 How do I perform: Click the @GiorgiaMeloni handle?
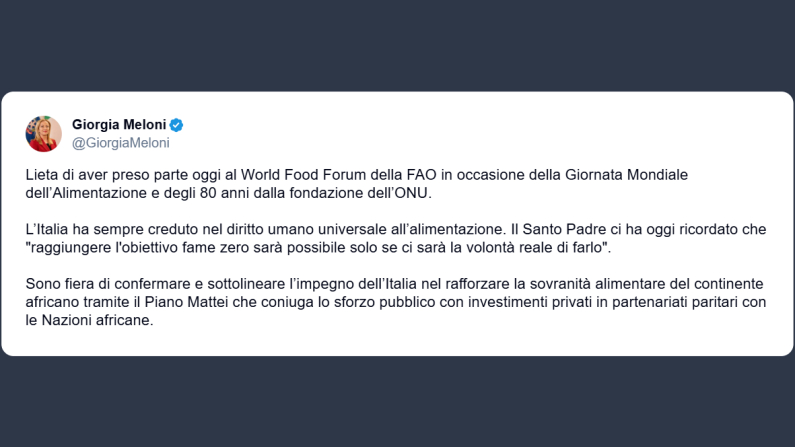point(120,143)
